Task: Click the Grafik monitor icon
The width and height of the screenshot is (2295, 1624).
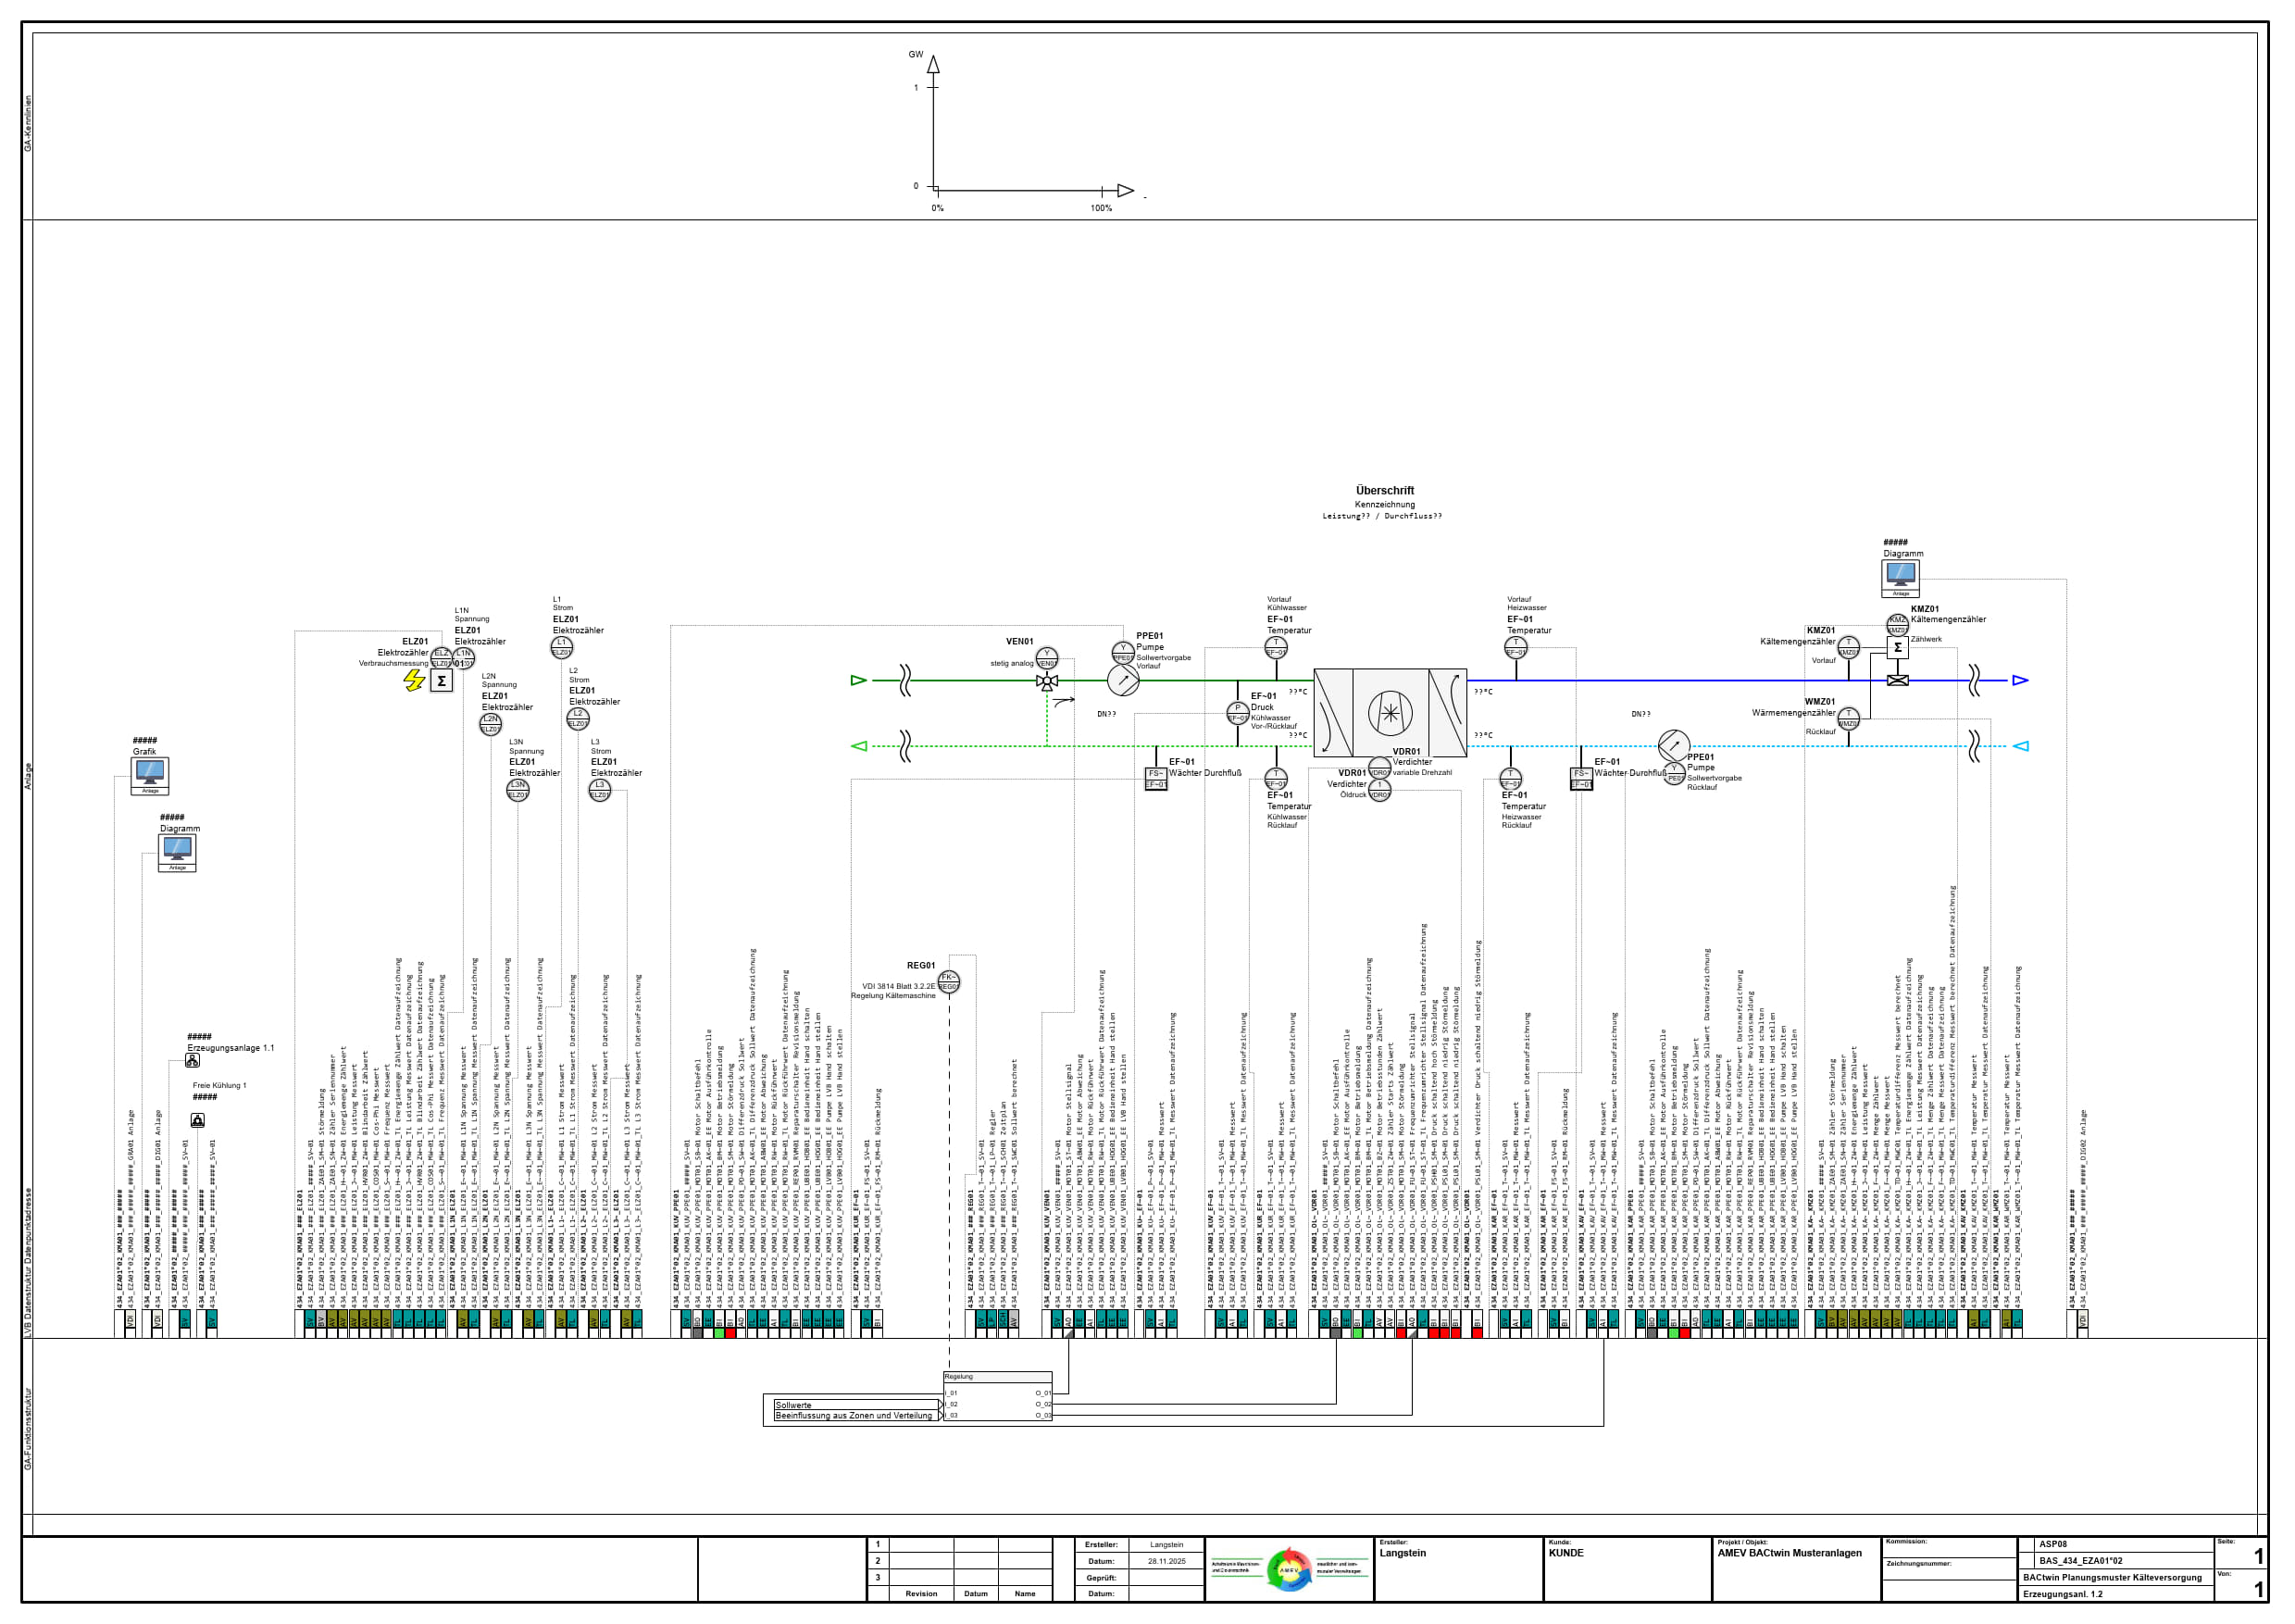Action: pyautogui.click(x=150, y=776)
